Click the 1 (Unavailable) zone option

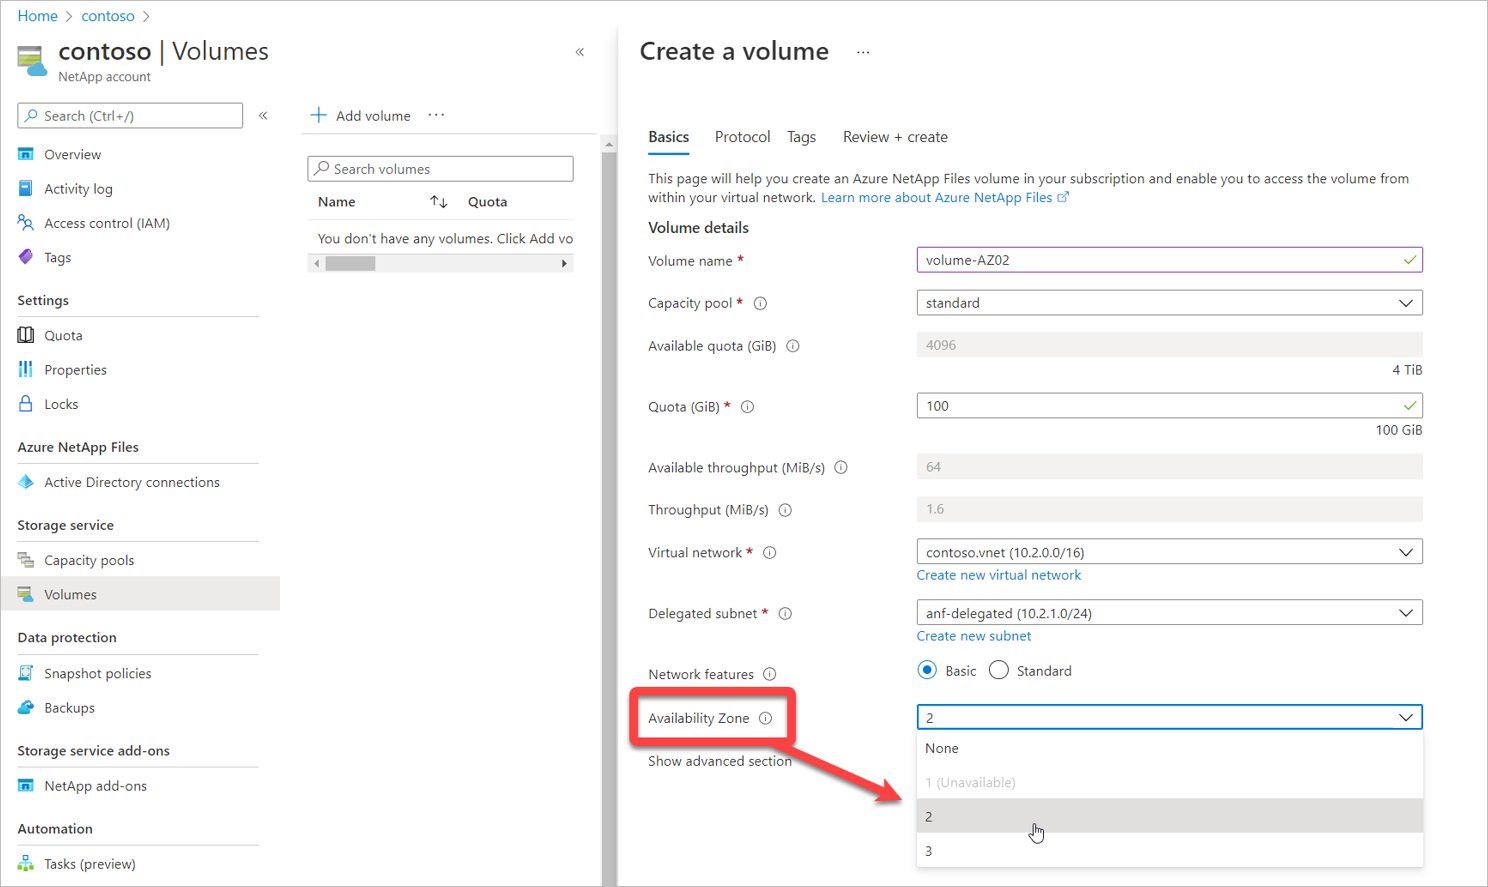1169,782
